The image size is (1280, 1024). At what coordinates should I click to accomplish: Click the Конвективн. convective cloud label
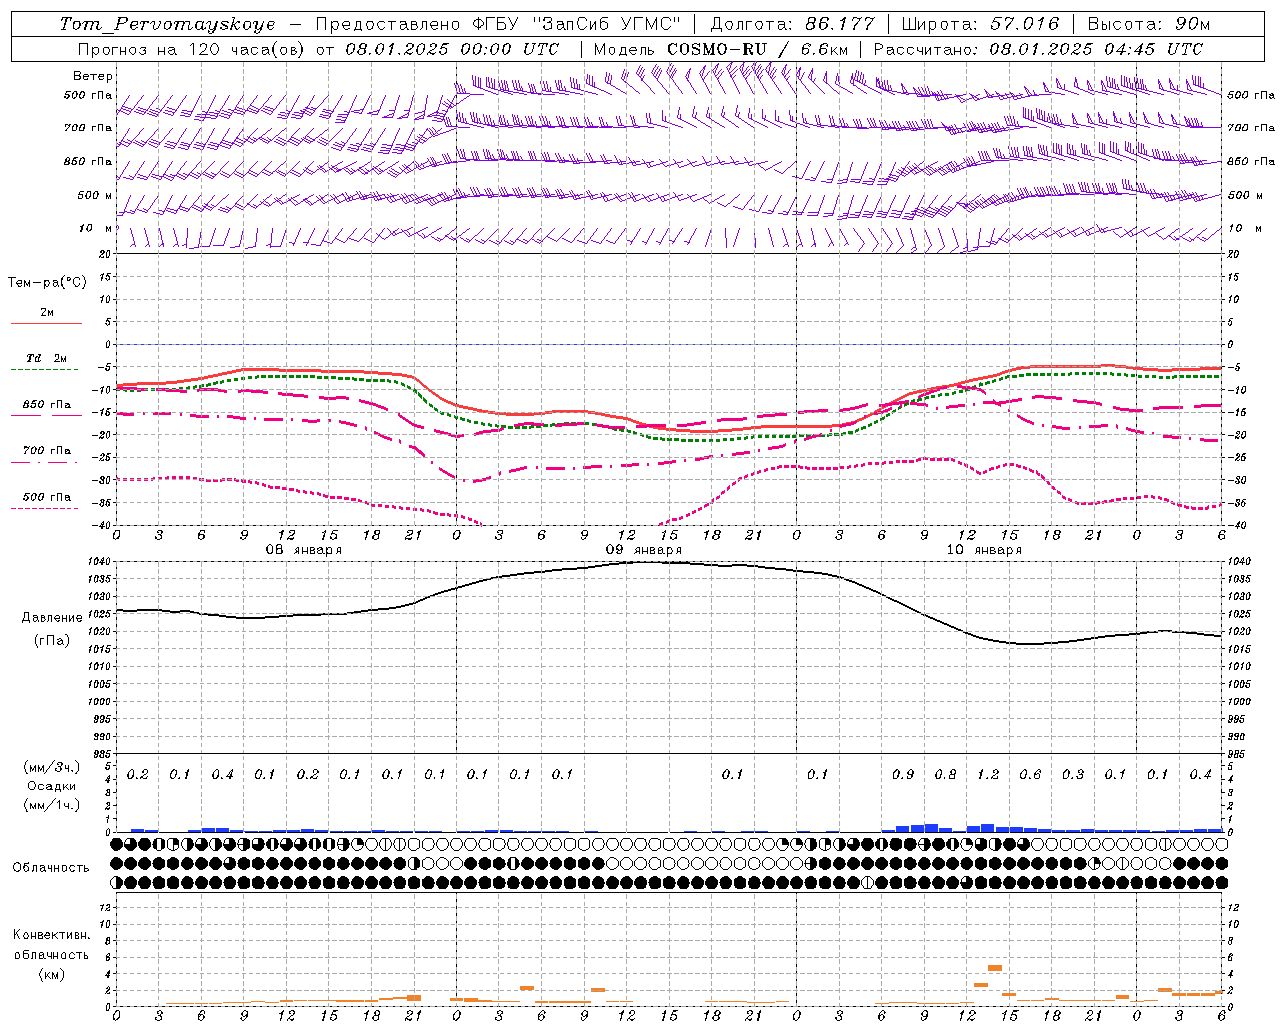[51, 935]
